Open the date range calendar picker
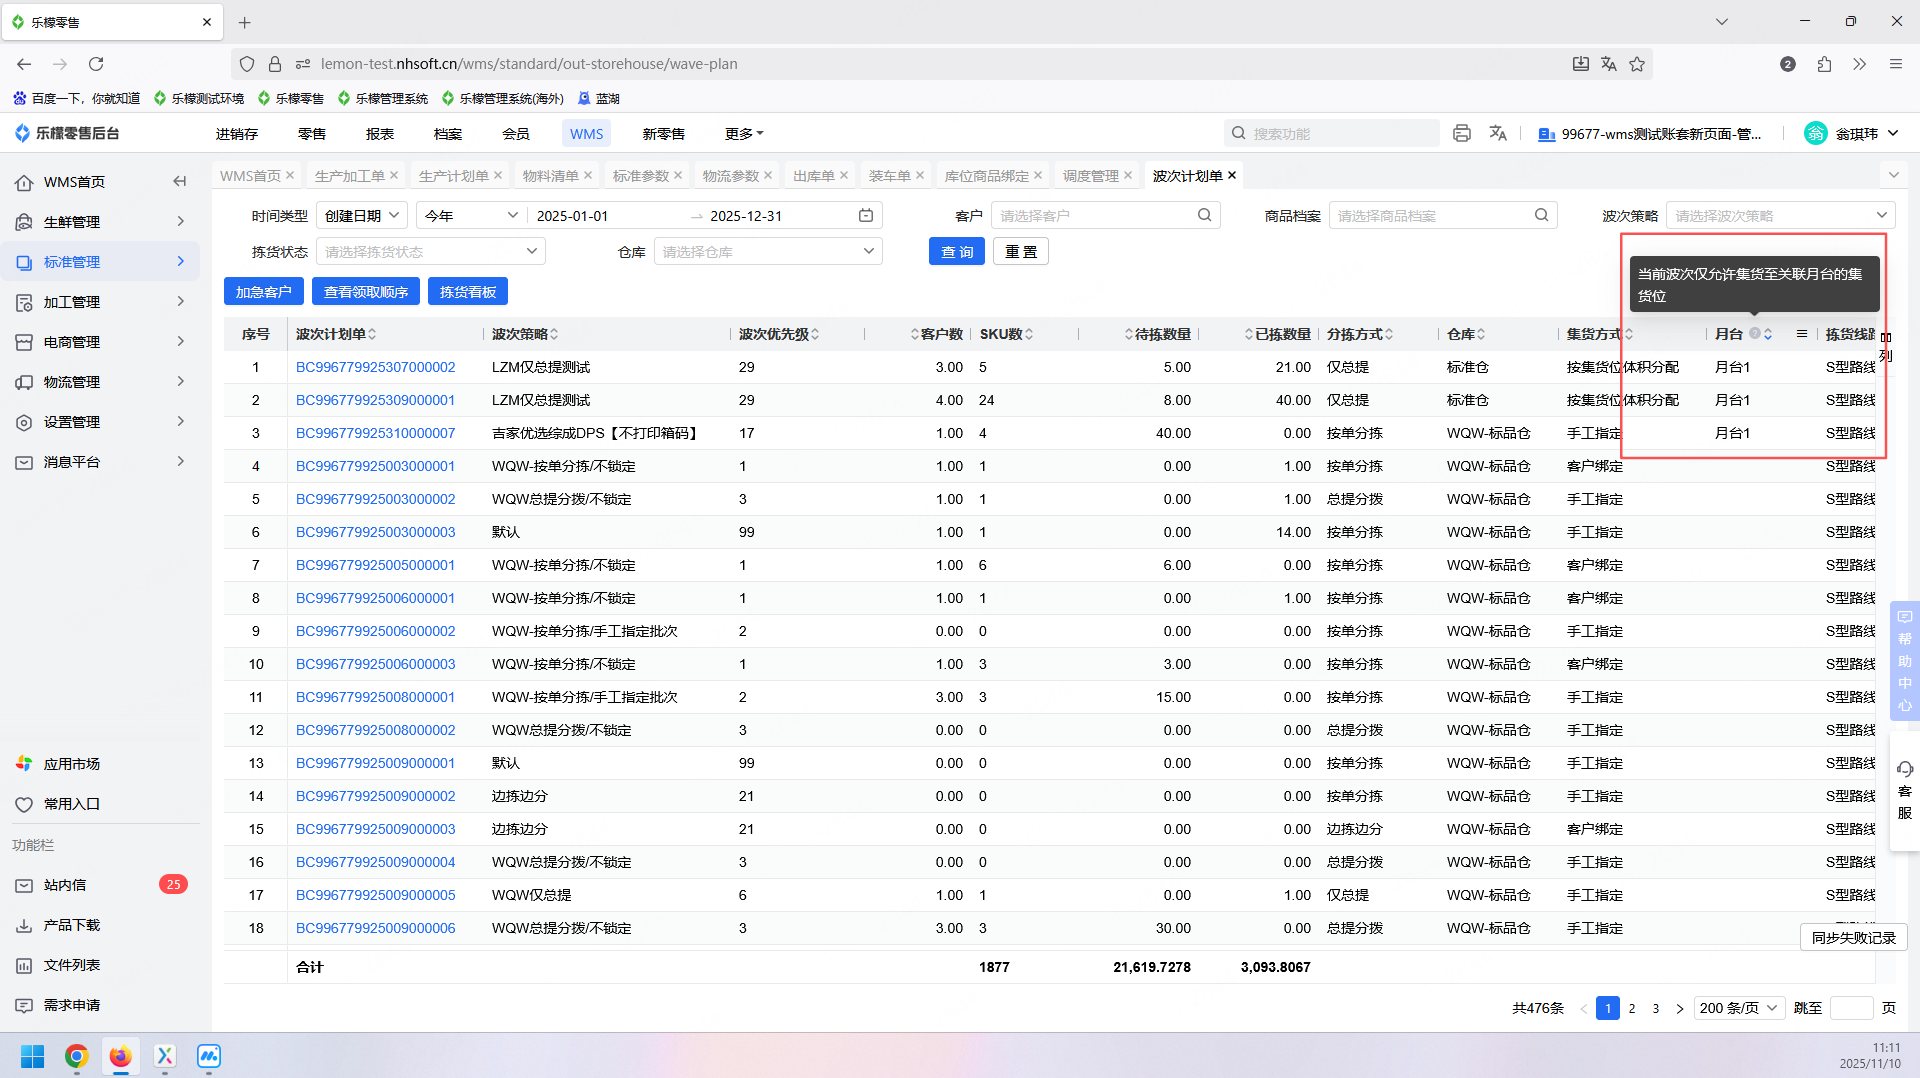Viewport: 1920px width, 1078px height. click(x=866, y=216)
